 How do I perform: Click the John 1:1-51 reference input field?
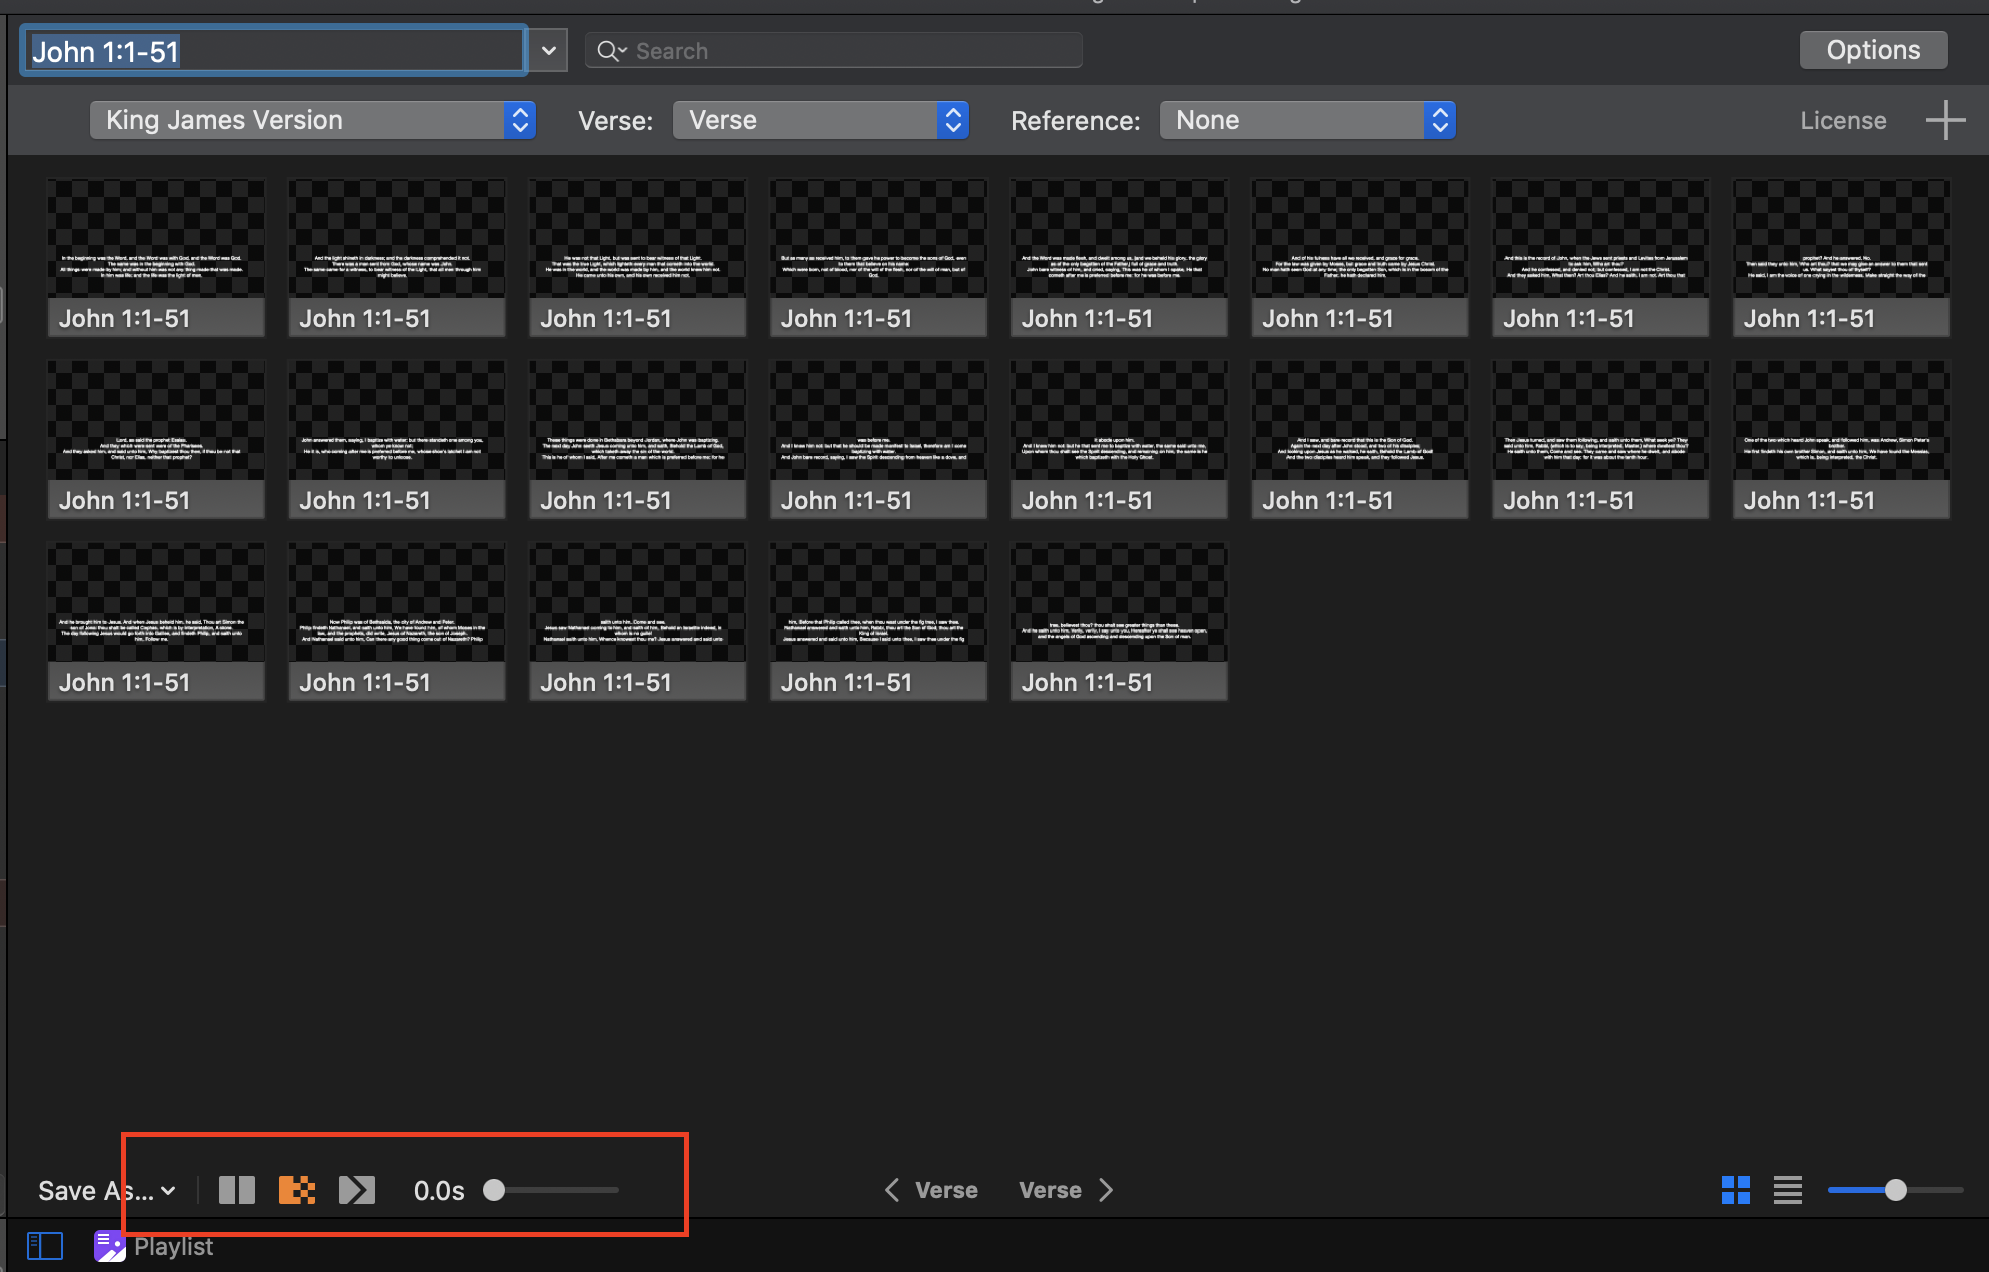pos(273,51)
